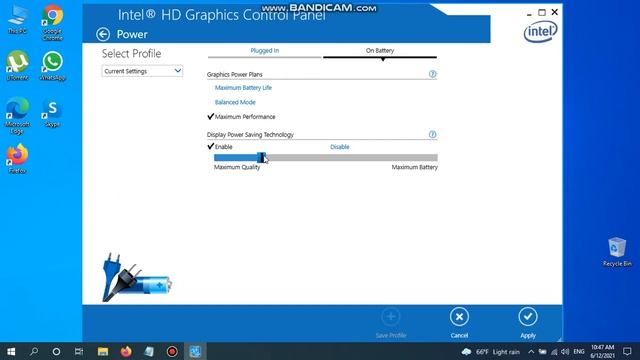Open the notepad-like app in the taskbar
The height and width of the screenshot is (360, 640).
pyautogui.click(x=149, y=351)
